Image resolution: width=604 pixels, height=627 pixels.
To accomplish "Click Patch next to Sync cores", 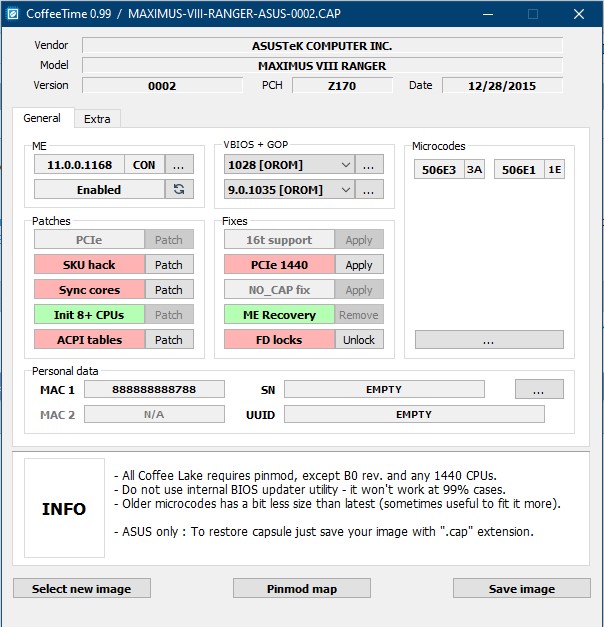I will click(169, 290).
